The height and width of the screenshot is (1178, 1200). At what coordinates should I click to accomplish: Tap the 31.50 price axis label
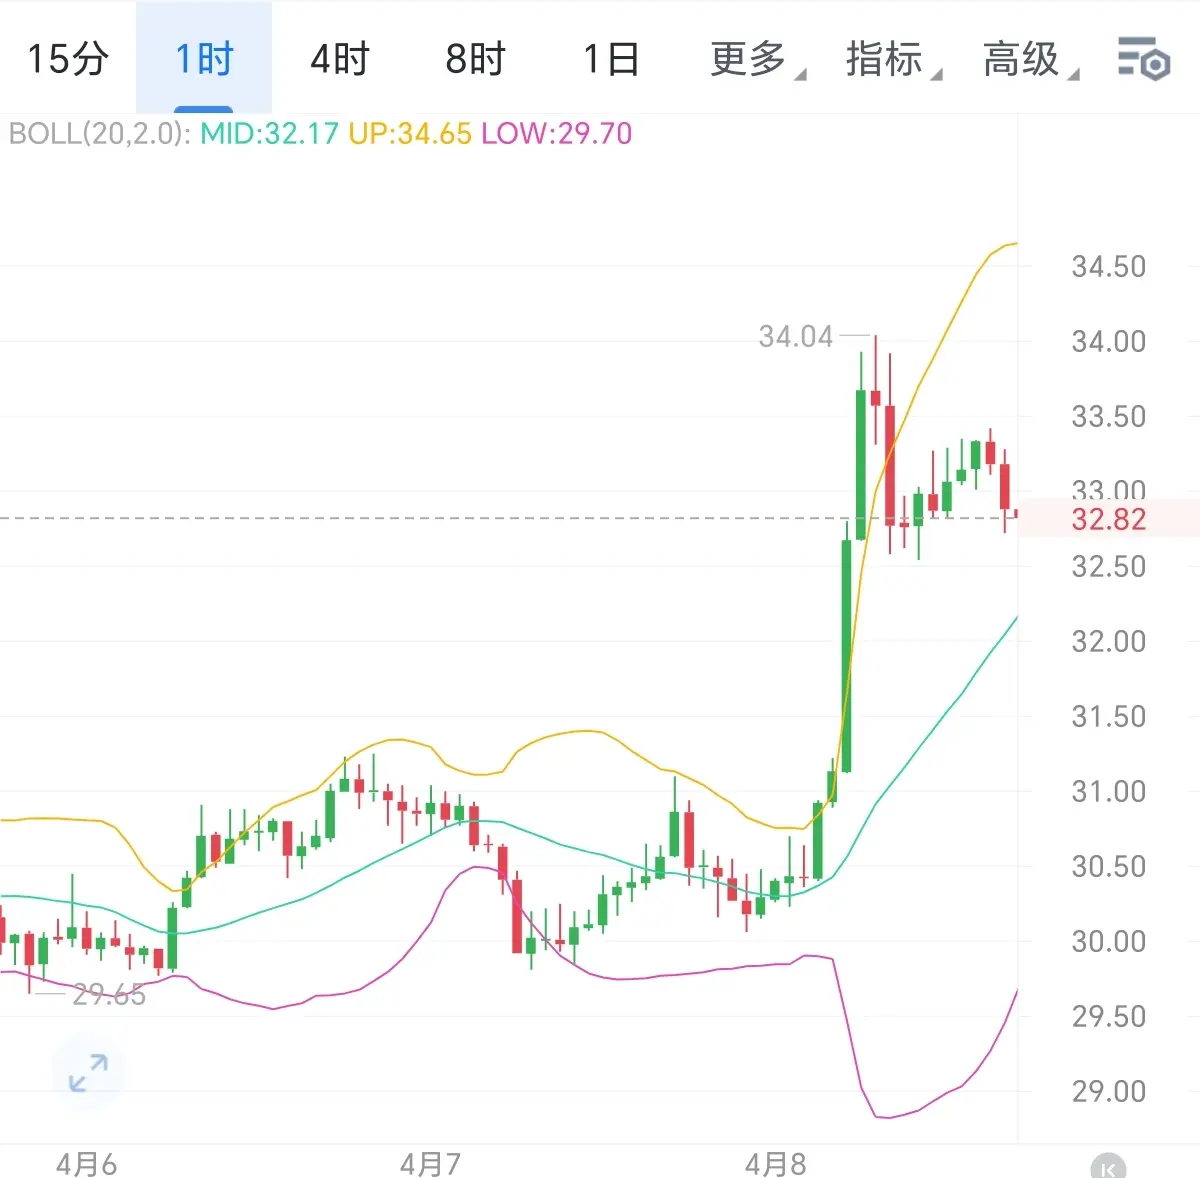(x=1108, y=717)
